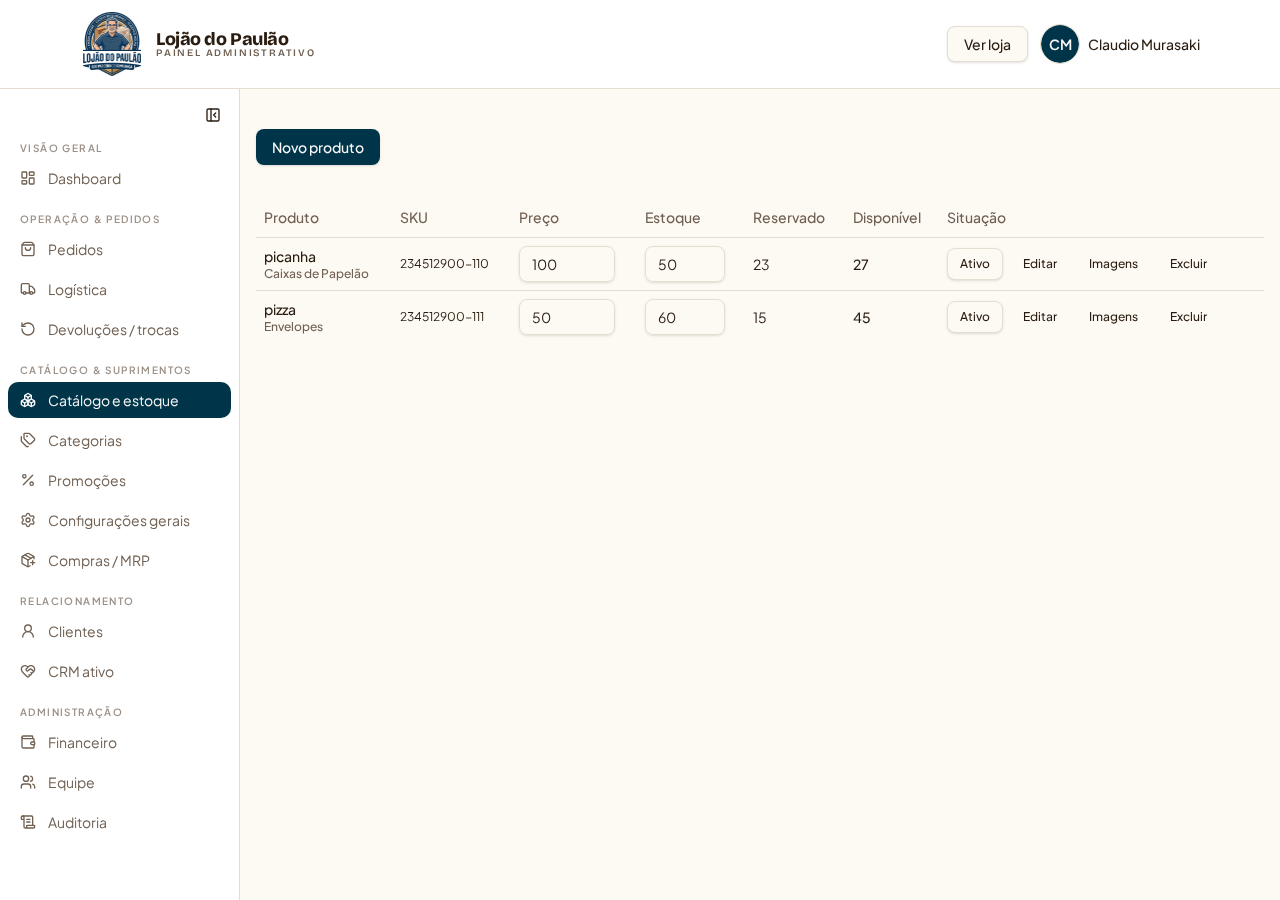
Task: Click the CM user avatar
Action: pyautogui.click(x=1060, y=44)
